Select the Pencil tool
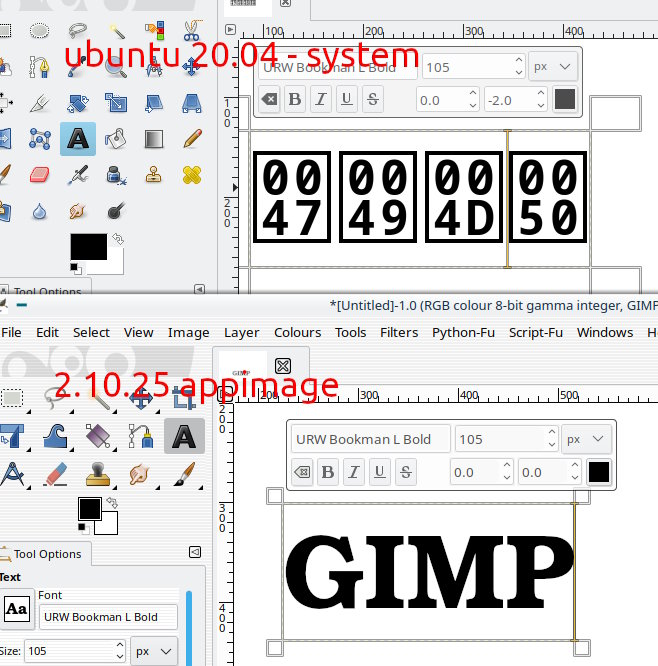The image size is (658, 666). pos(192,139)
